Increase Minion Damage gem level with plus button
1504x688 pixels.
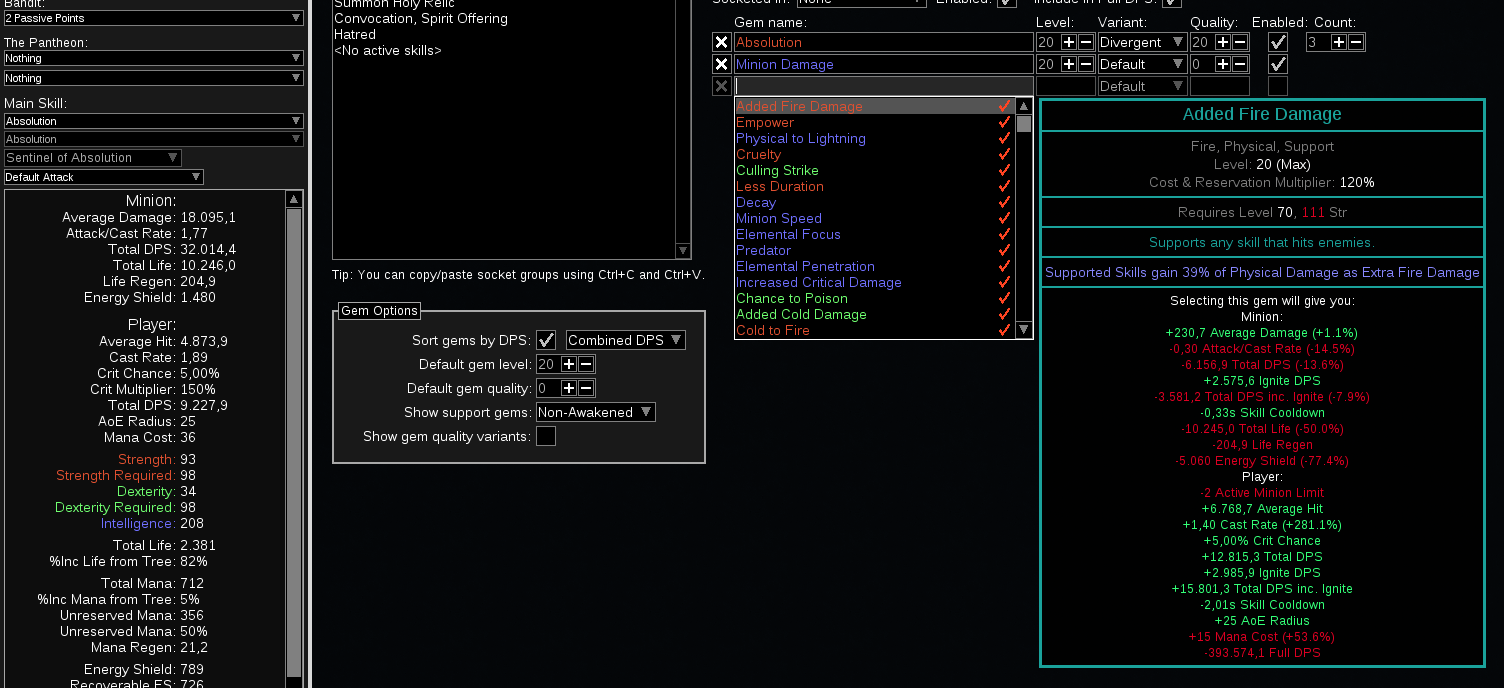(1069, 64)
